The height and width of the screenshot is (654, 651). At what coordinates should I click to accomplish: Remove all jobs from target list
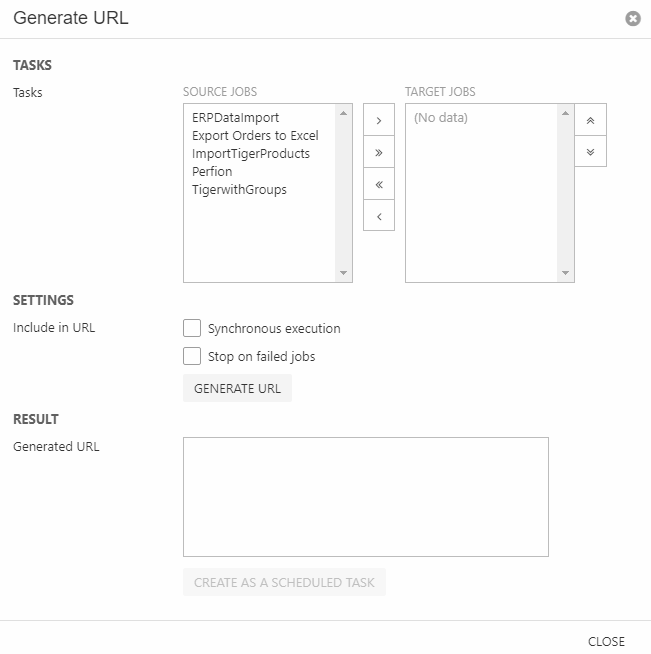pyautogui.click(x=379, y=184)
